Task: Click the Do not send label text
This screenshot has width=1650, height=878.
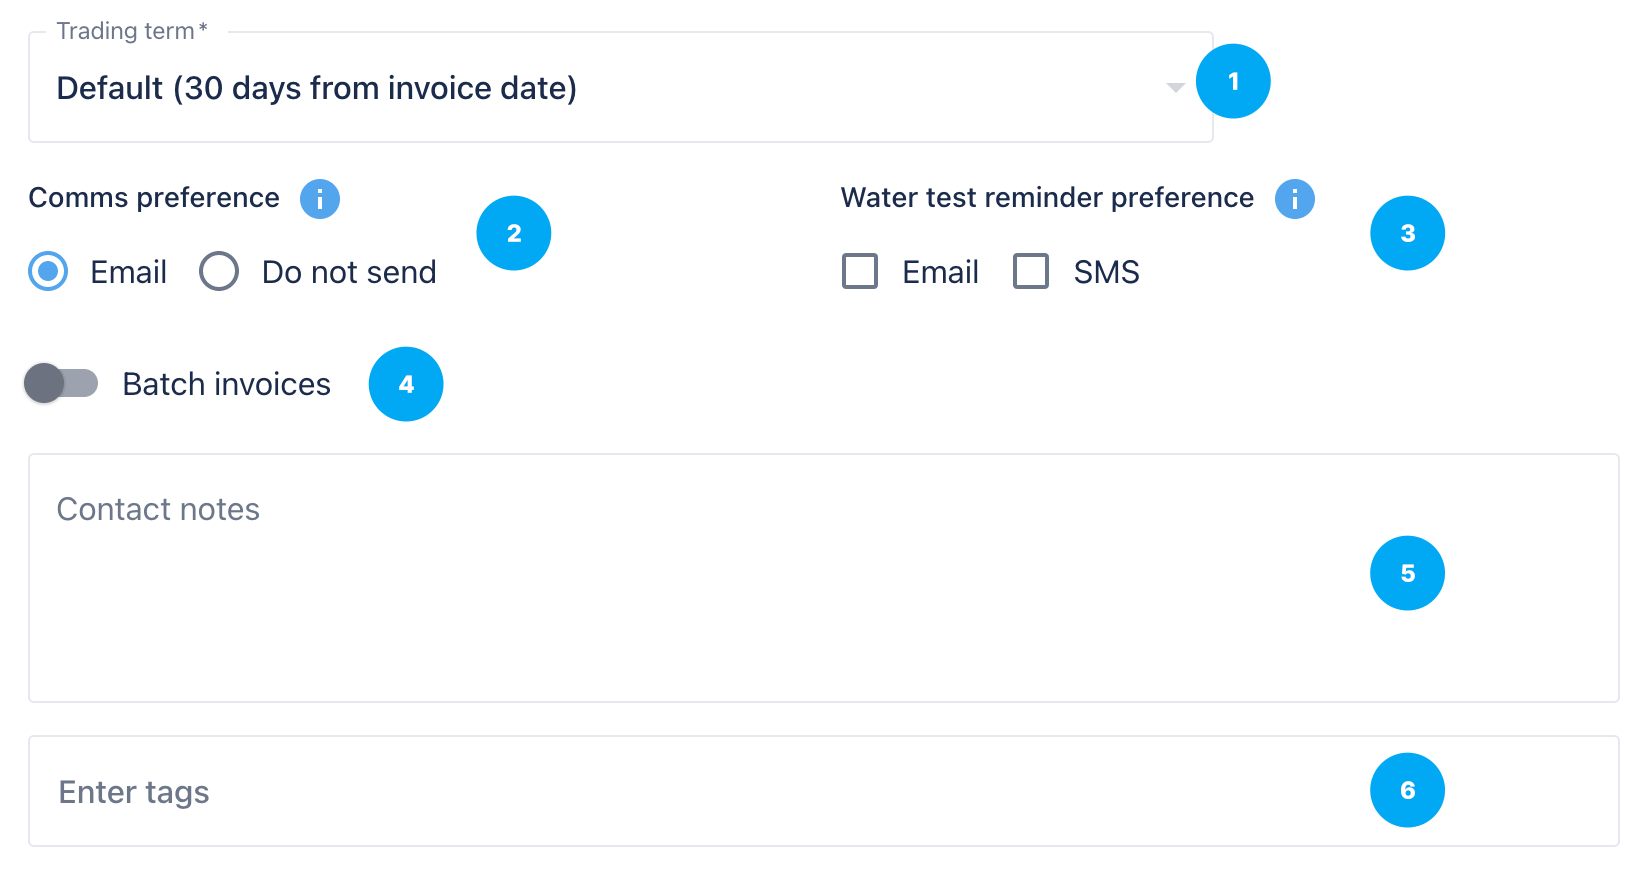Action: (349, 272)
